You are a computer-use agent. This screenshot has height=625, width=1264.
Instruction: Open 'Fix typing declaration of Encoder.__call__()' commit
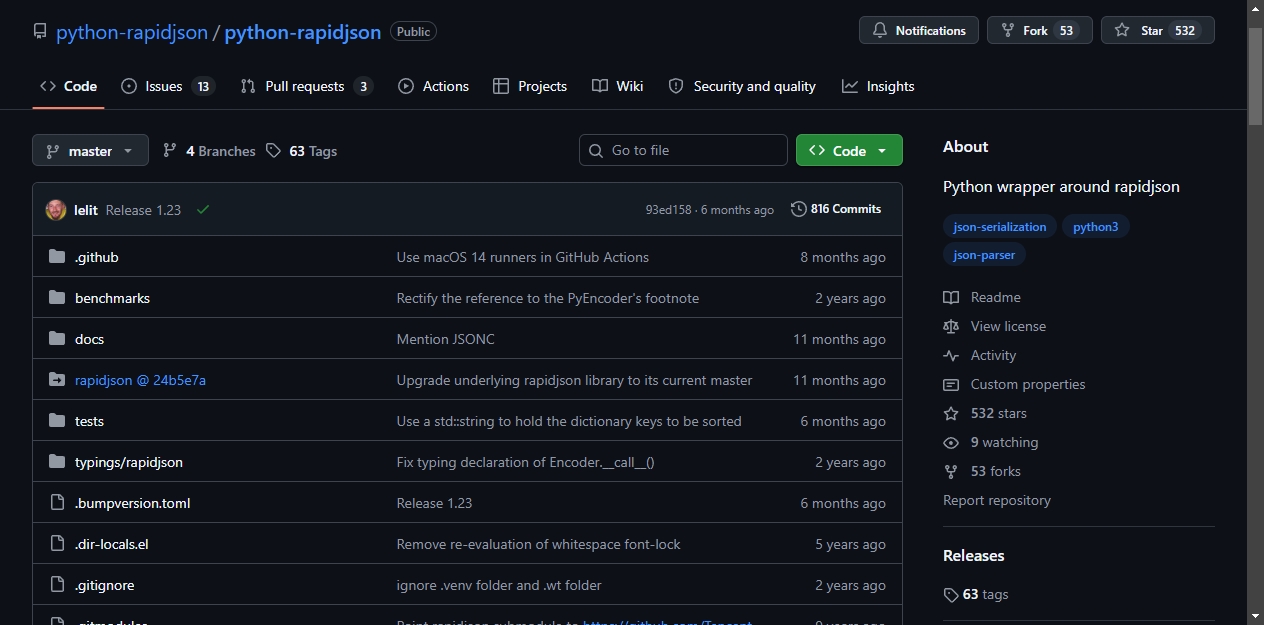(x=525, y=462)
